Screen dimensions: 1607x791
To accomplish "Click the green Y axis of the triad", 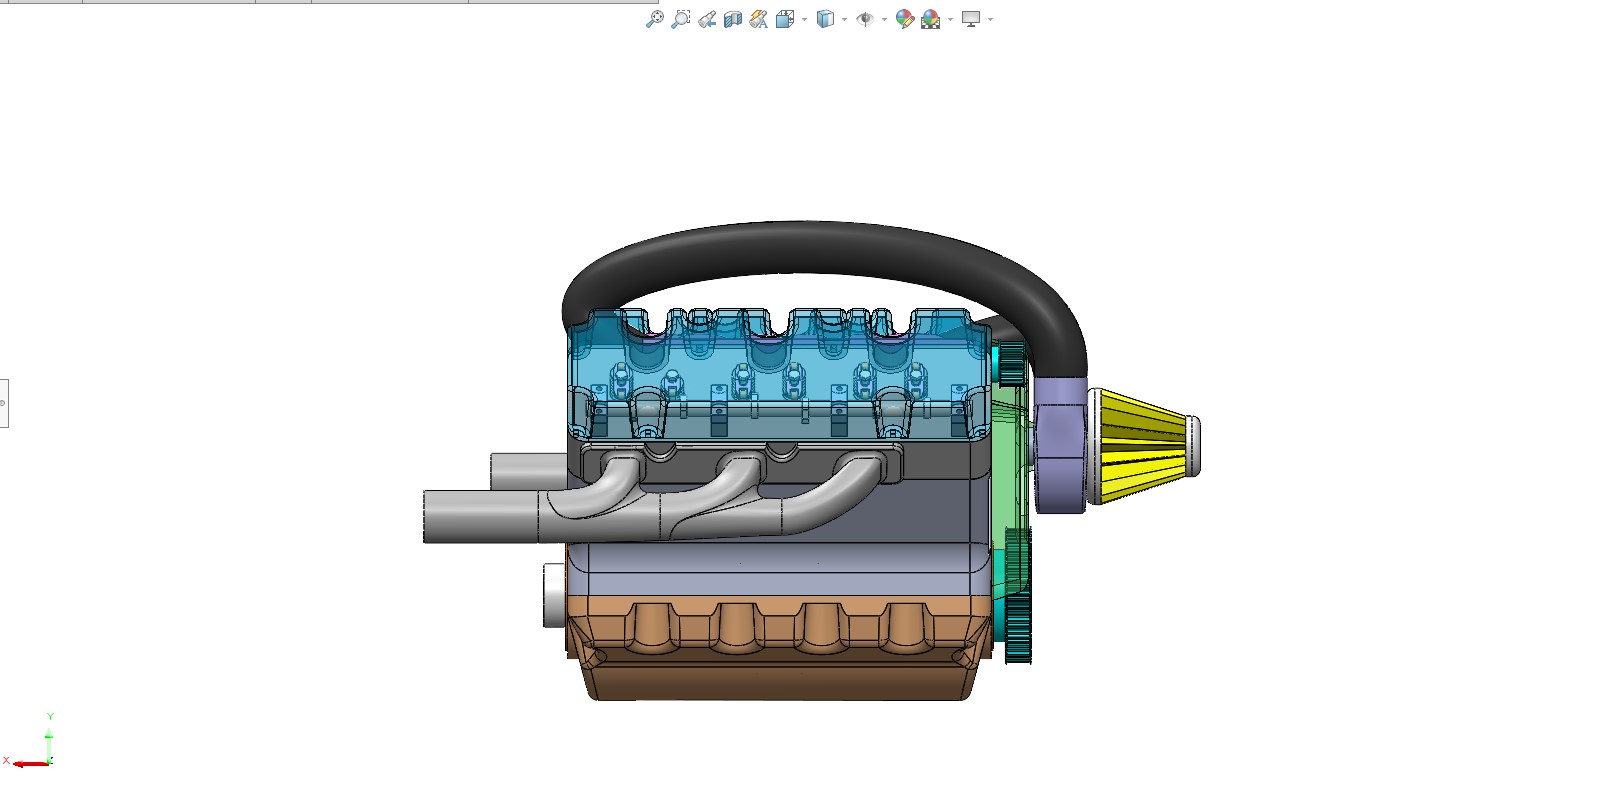I will (x=49, y=744).
